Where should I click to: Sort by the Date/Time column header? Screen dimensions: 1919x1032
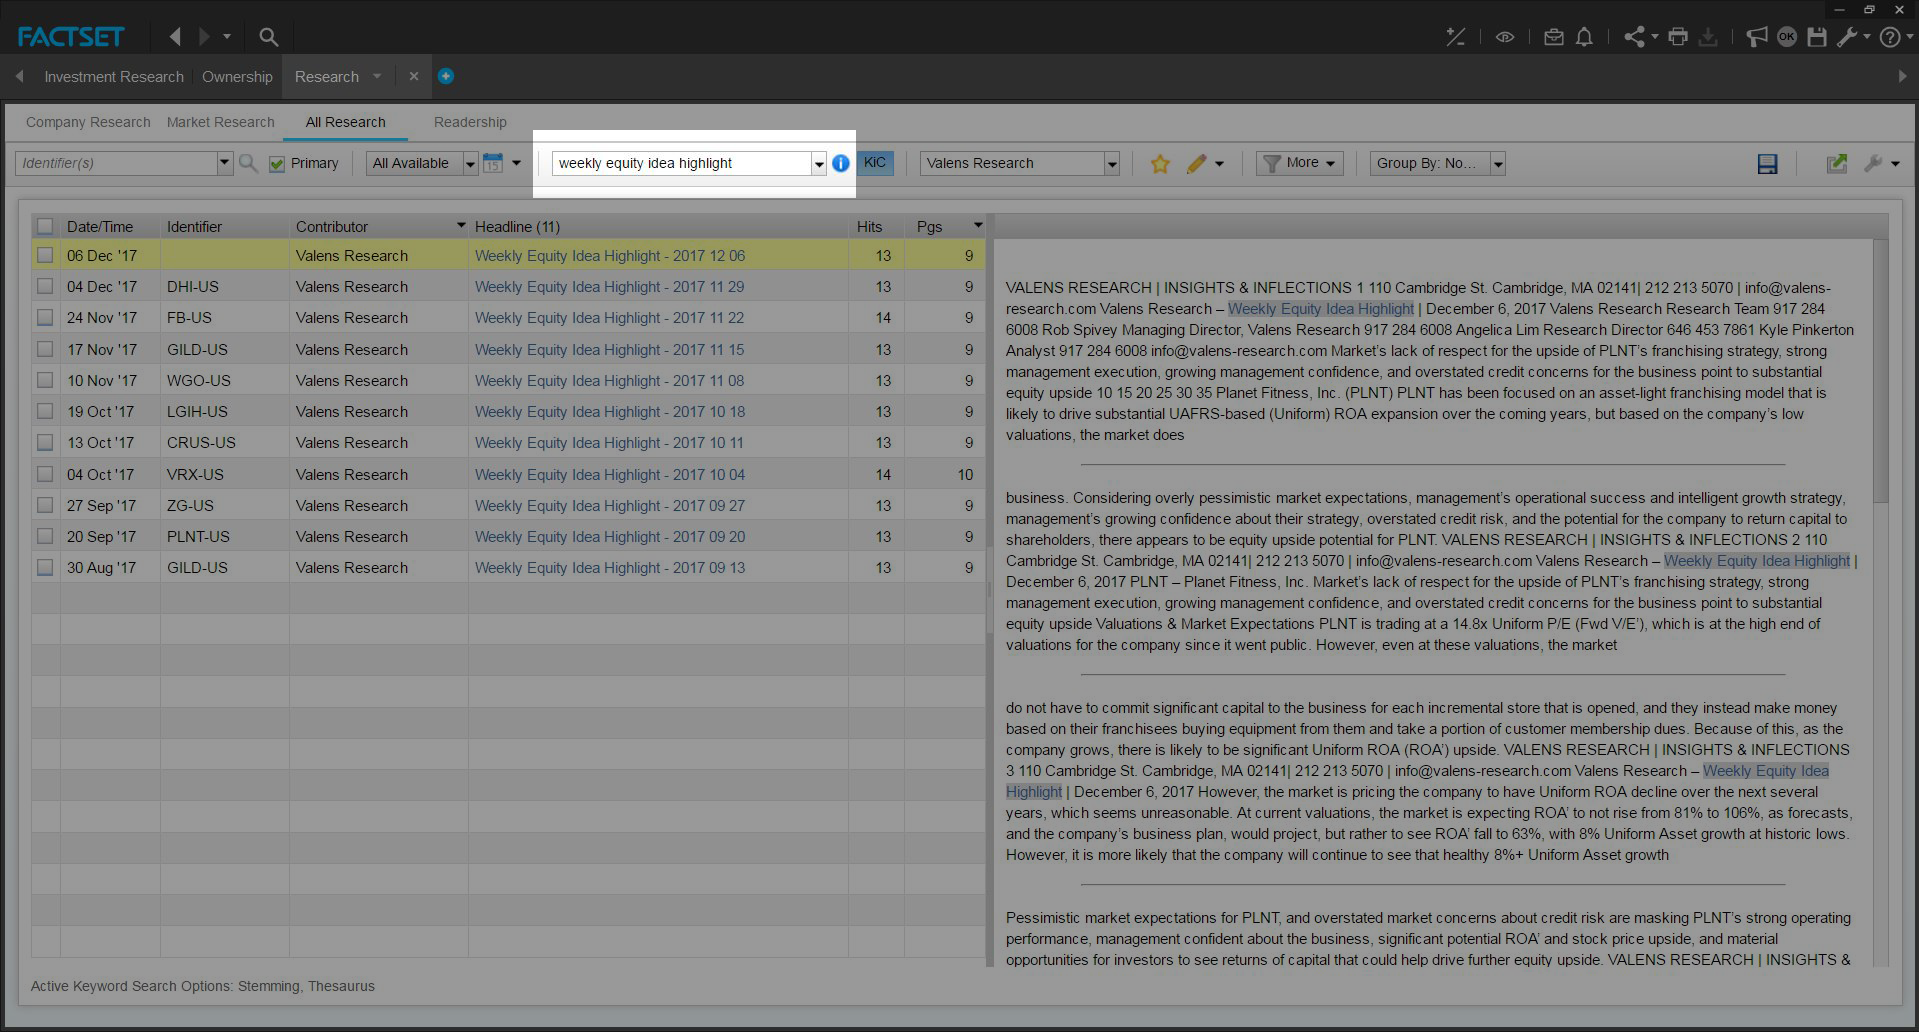tap(100, 226)
